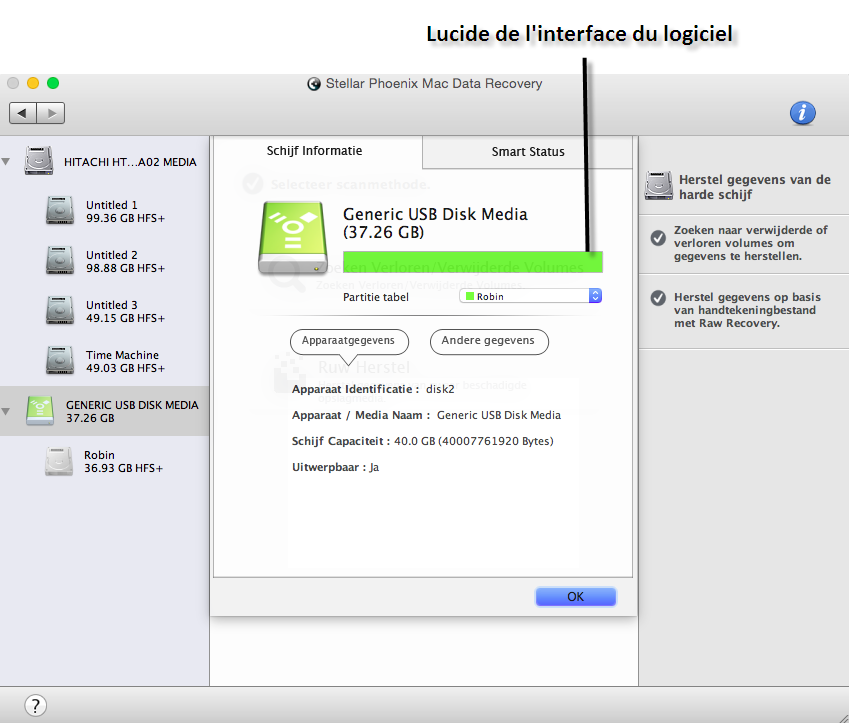Click the Partitie tabel label
The image size is (849, 723).
[x=376, y=297]
